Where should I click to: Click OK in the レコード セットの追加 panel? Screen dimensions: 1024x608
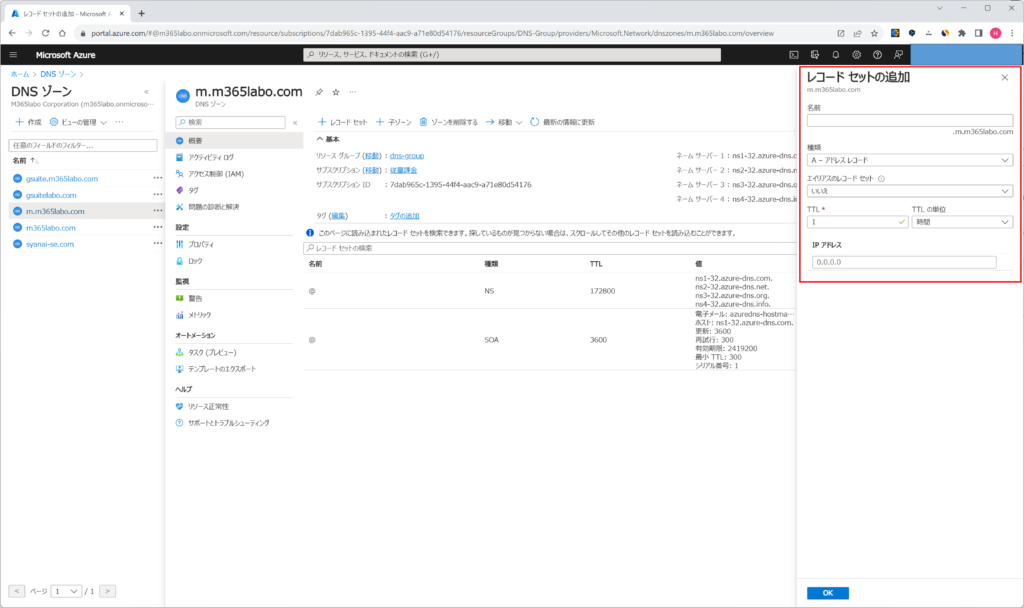[x=827, y=593]
